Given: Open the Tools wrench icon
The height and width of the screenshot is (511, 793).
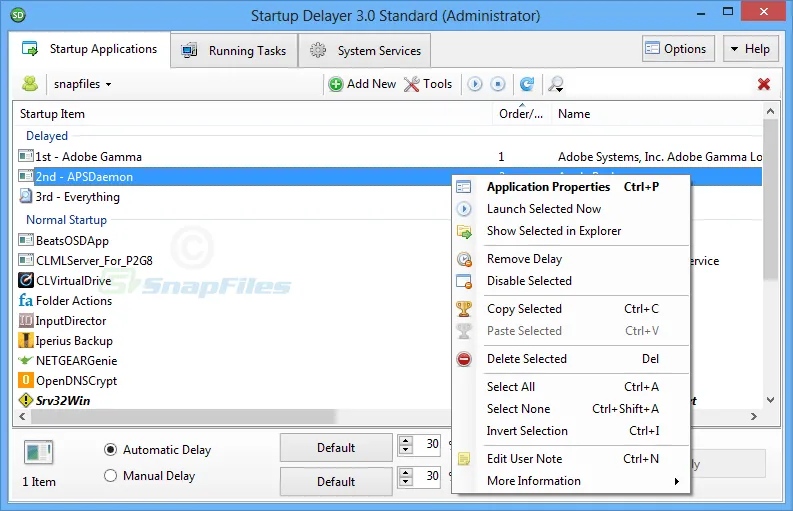Looking at the screenshot, I should [x=412, y=84].
